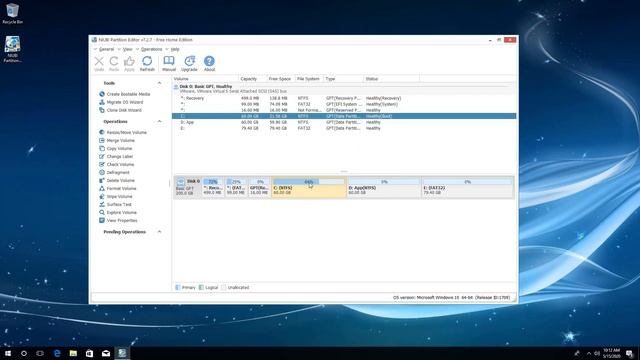Click the Check Volume icon
The width and height of the screenshot is (640, 360).
[x=102, y=164]
